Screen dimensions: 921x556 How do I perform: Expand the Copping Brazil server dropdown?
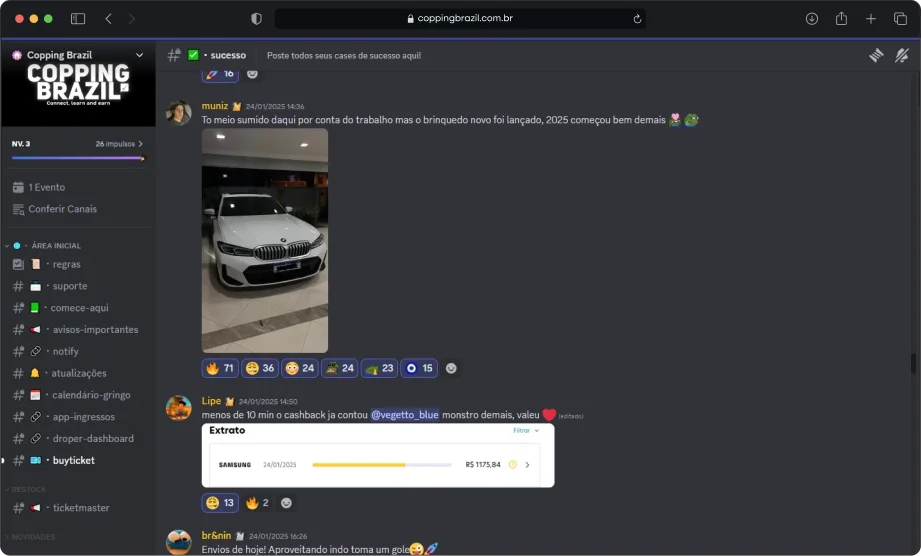139,56
